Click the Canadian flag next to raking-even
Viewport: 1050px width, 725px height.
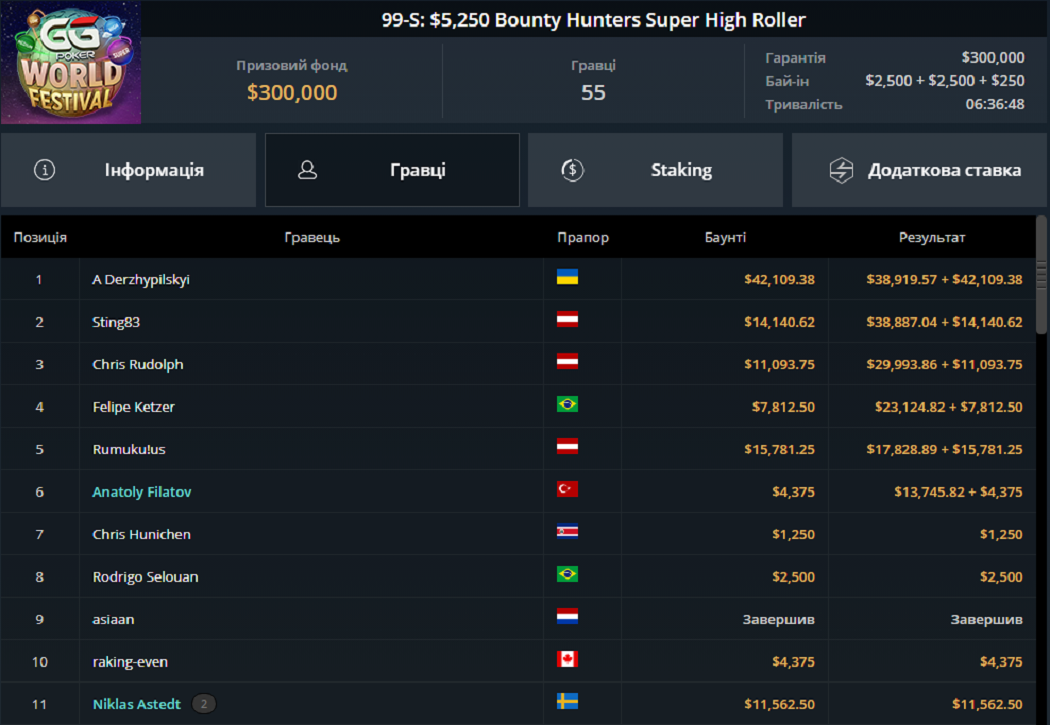(x=567, y=661)
